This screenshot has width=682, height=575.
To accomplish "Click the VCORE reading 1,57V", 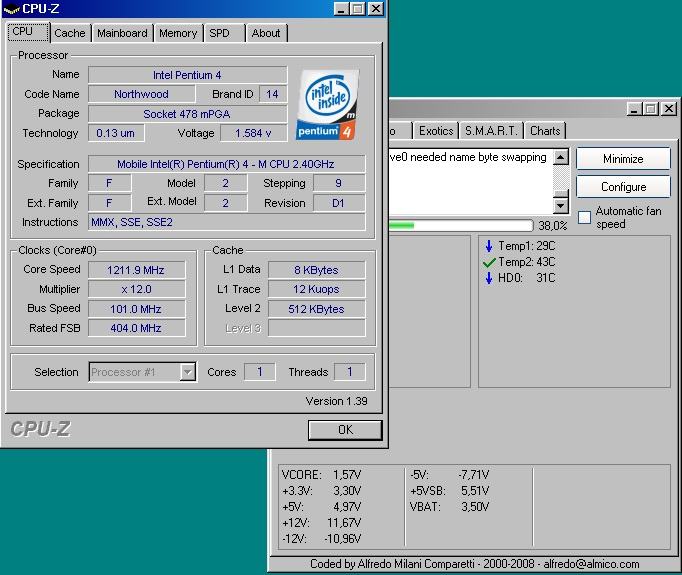I will coord(347,475).
